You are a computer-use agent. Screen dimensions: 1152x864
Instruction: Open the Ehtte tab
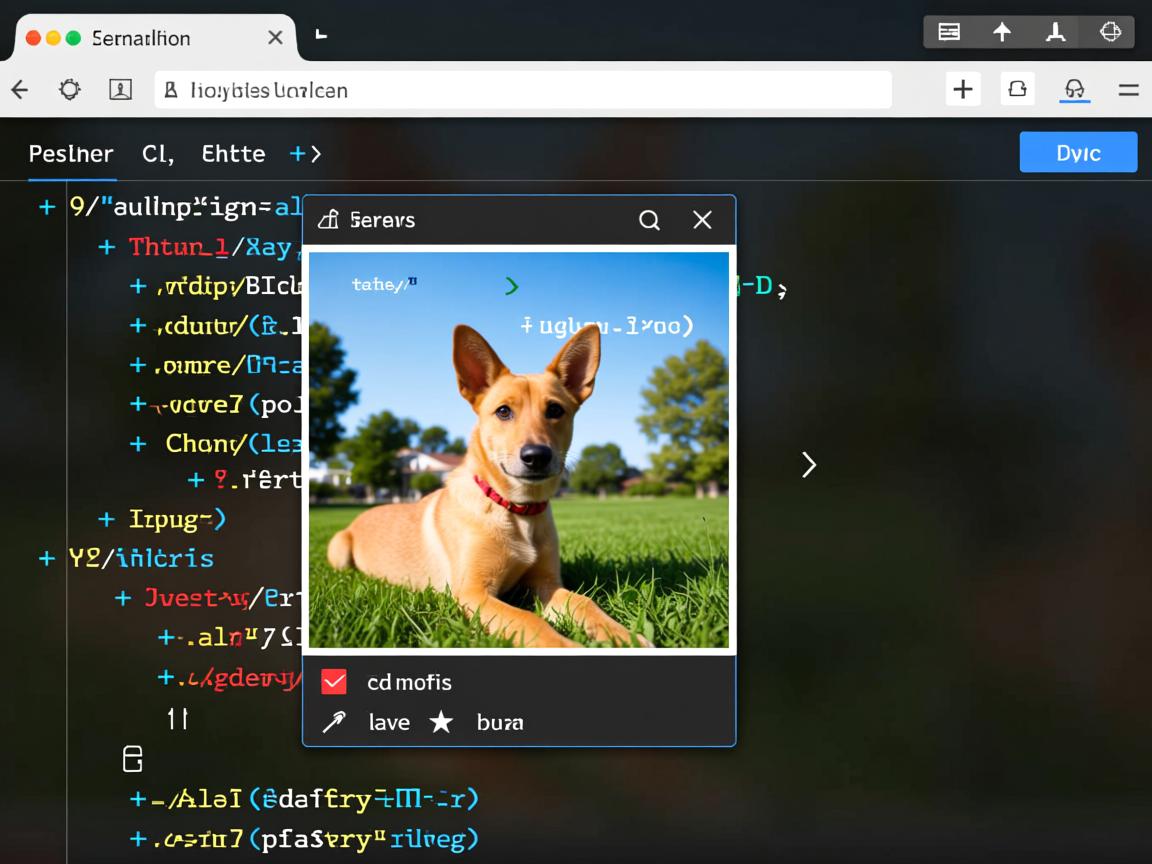coord(233,154)
